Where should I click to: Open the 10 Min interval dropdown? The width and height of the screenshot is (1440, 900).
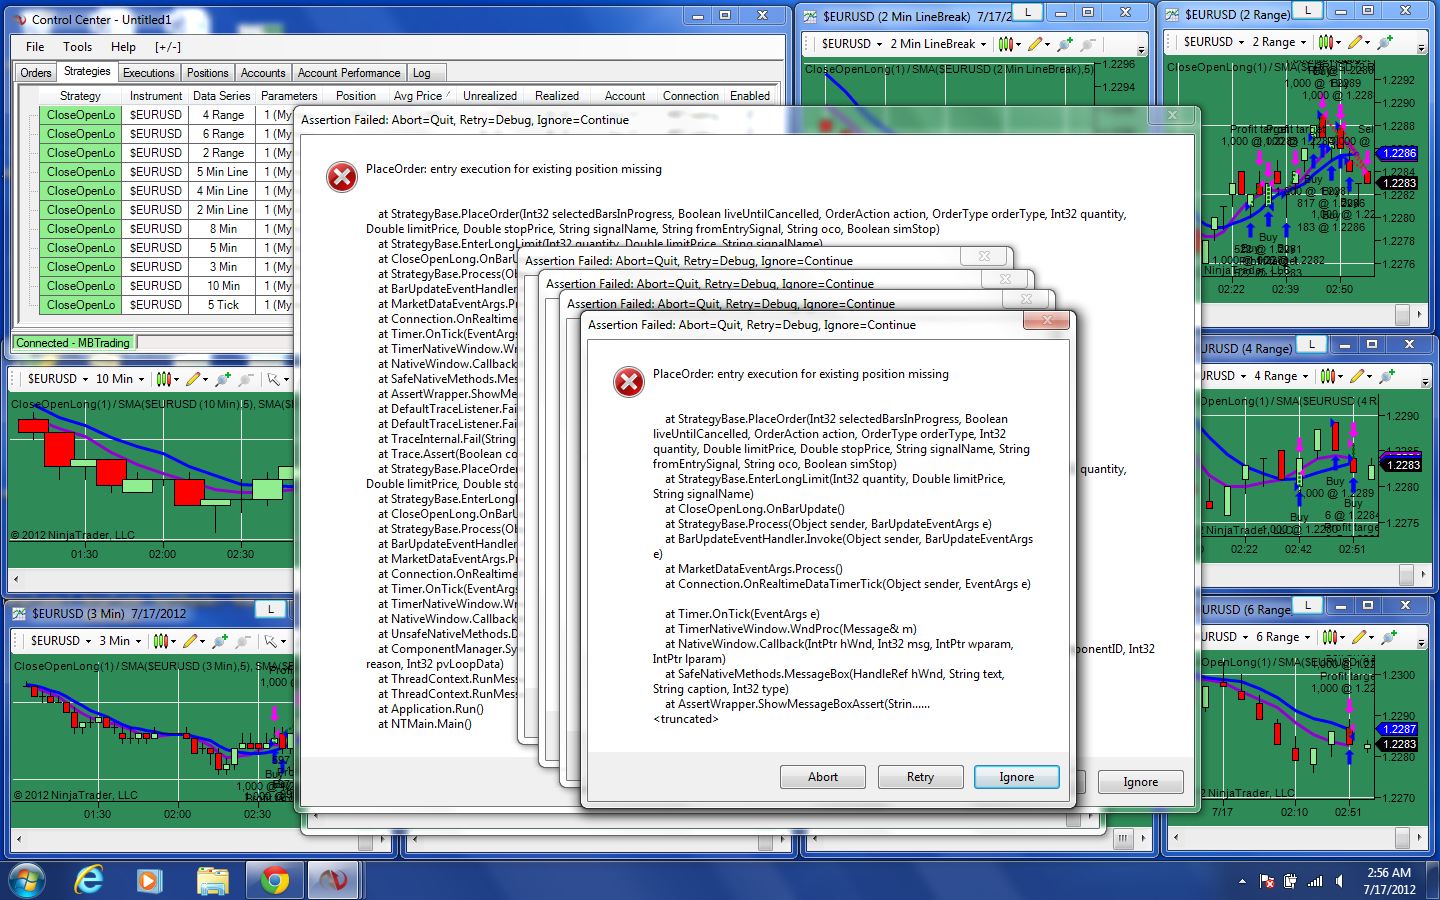[119, 379]
